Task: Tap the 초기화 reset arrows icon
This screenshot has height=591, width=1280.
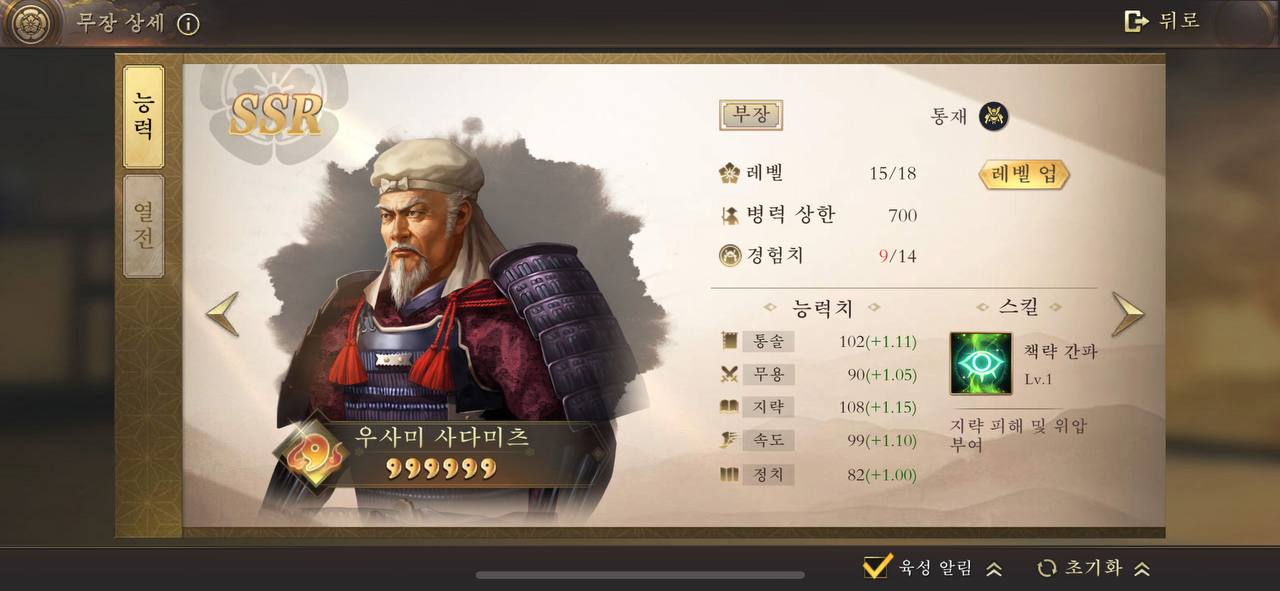Action: 1047,568
